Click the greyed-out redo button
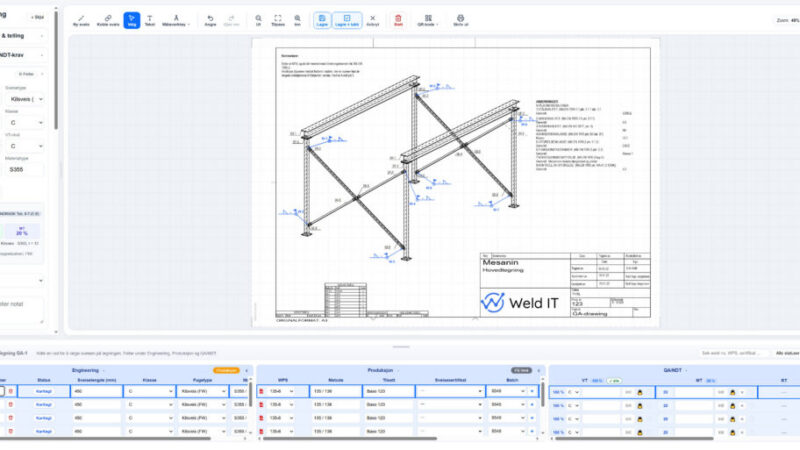The height and width of the screenshot is (450, 800). (231, 20)
